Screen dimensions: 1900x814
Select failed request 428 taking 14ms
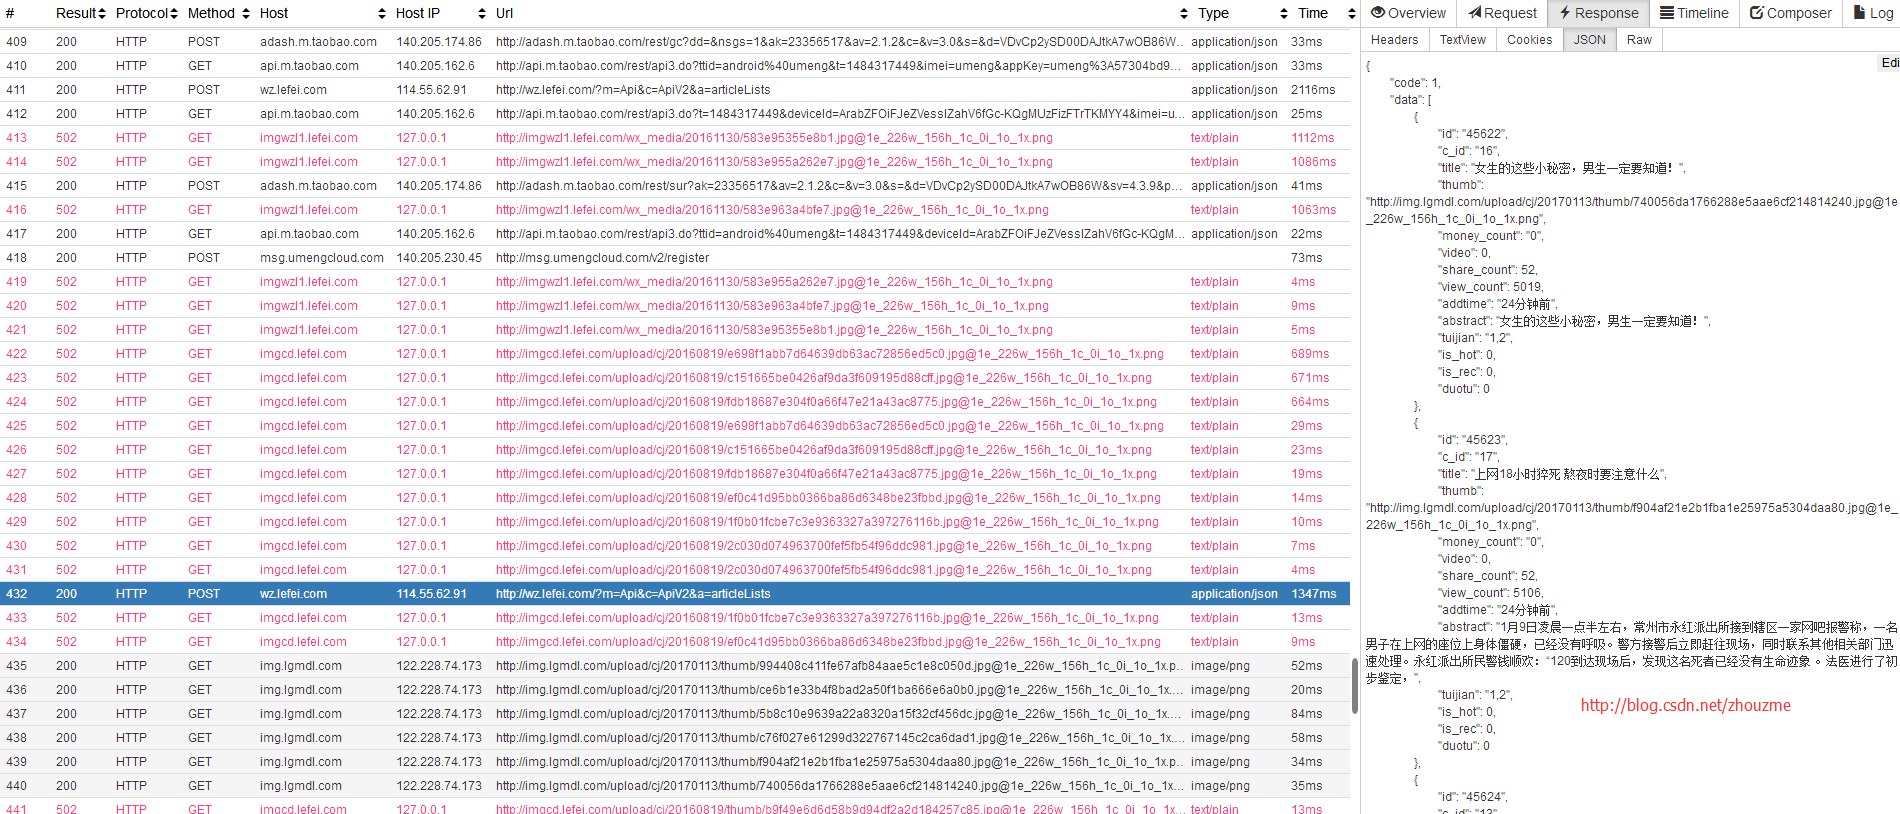[x=675, y=498]
